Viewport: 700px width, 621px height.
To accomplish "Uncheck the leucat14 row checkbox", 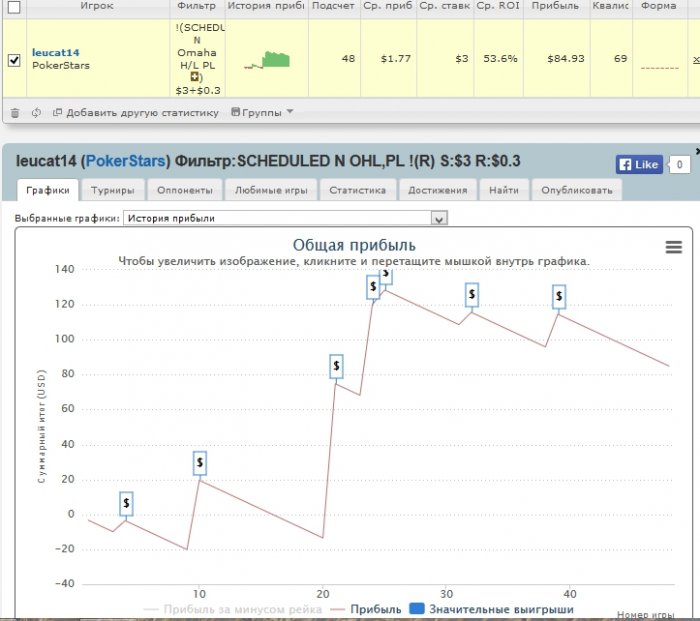I will (x=14, y=60).
